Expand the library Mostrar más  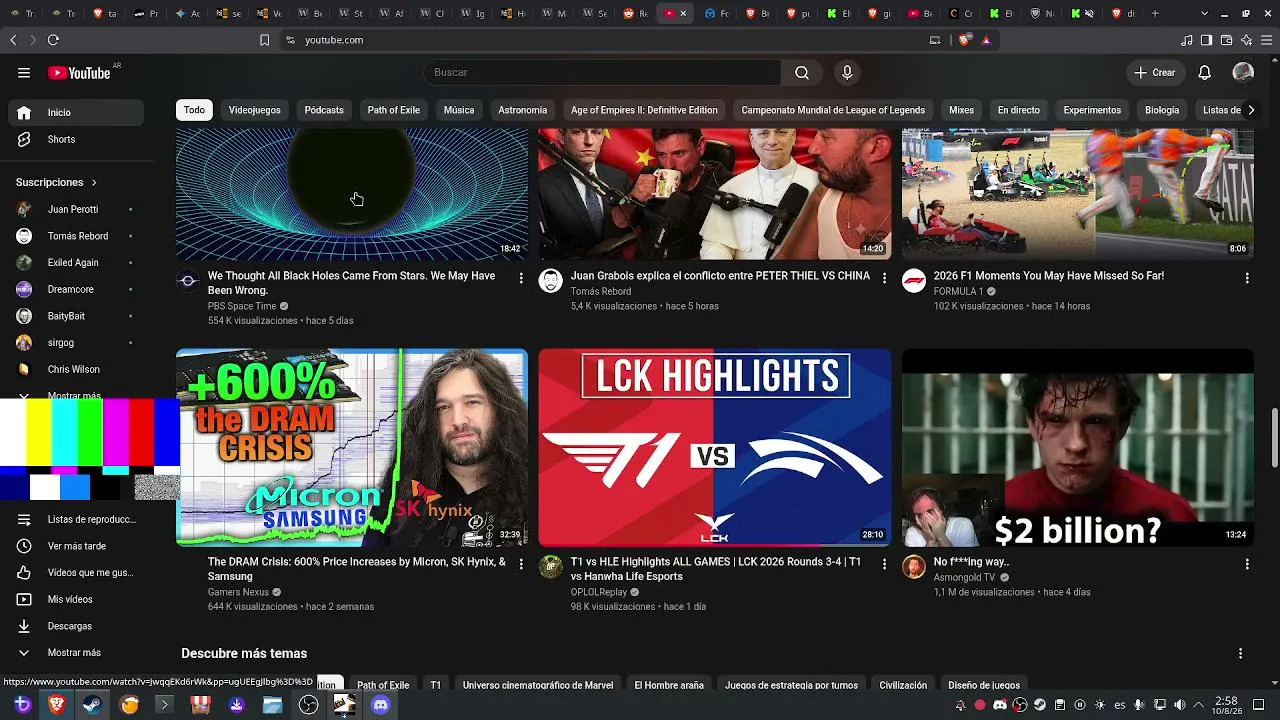74,653
